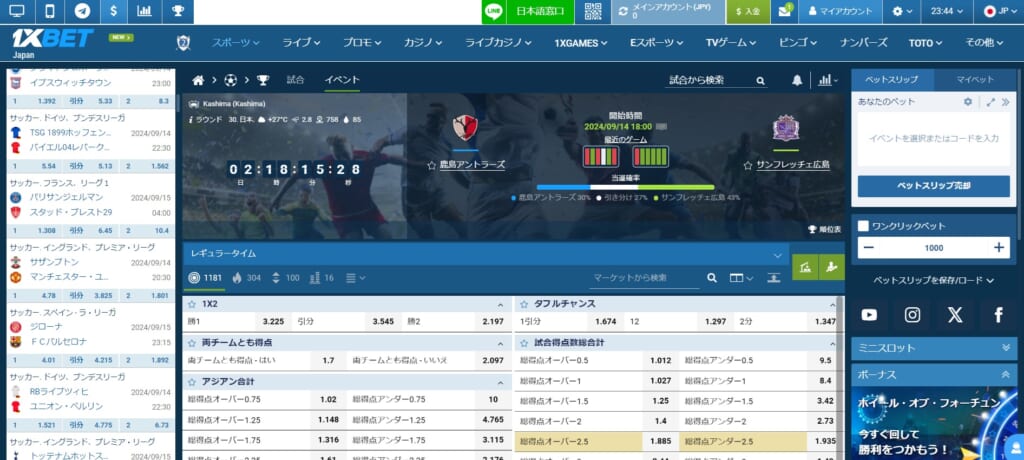Expand bet slip with diagonal arrows icon
This screenshot has width=1024, height=460.
click(x=991, y=102)
